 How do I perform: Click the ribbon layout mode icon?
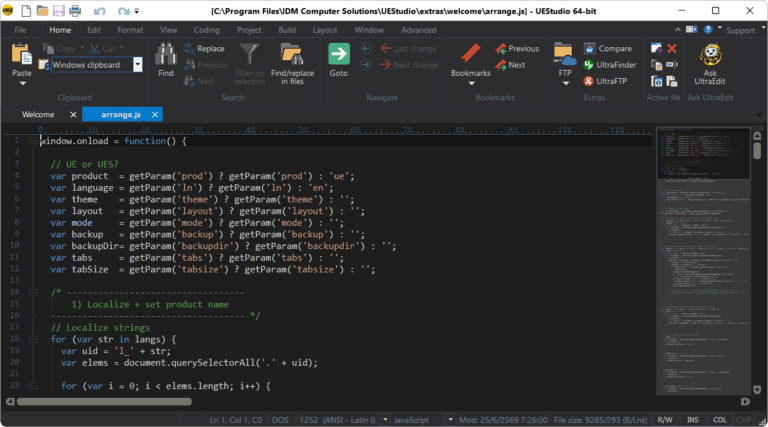click(691, 30)
